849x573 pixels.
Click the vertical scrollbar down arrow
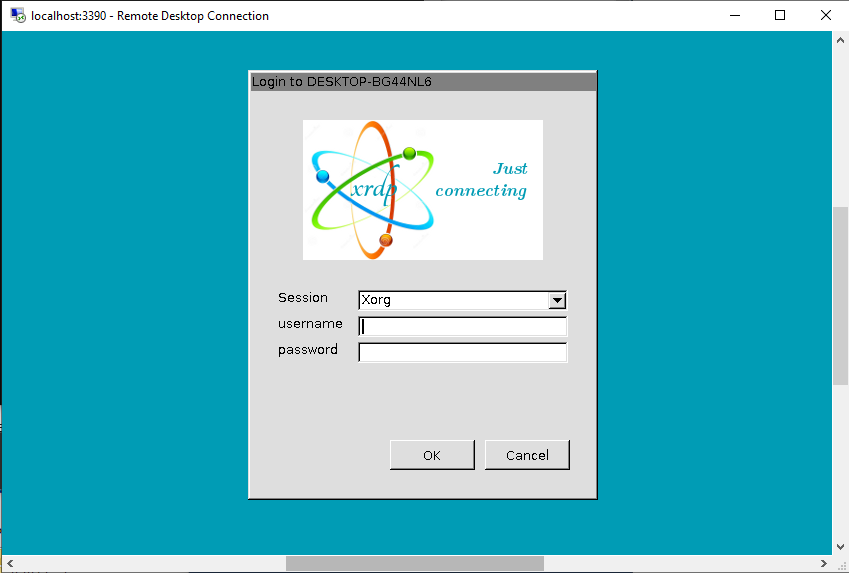click(840, 546)
